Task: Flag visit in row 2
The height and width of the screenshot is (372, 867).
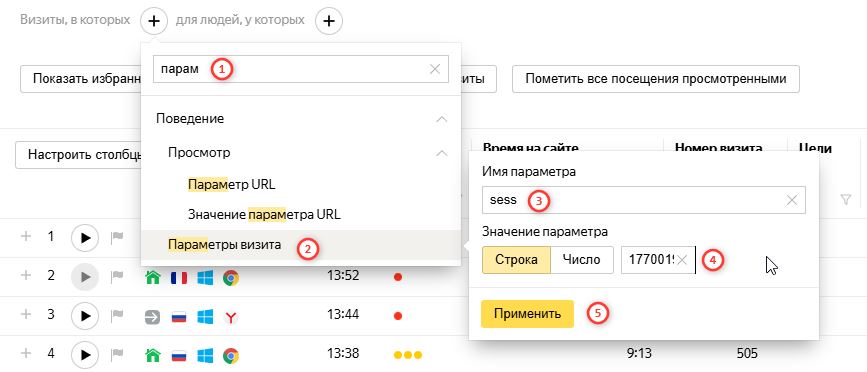Action: [117, 277]
